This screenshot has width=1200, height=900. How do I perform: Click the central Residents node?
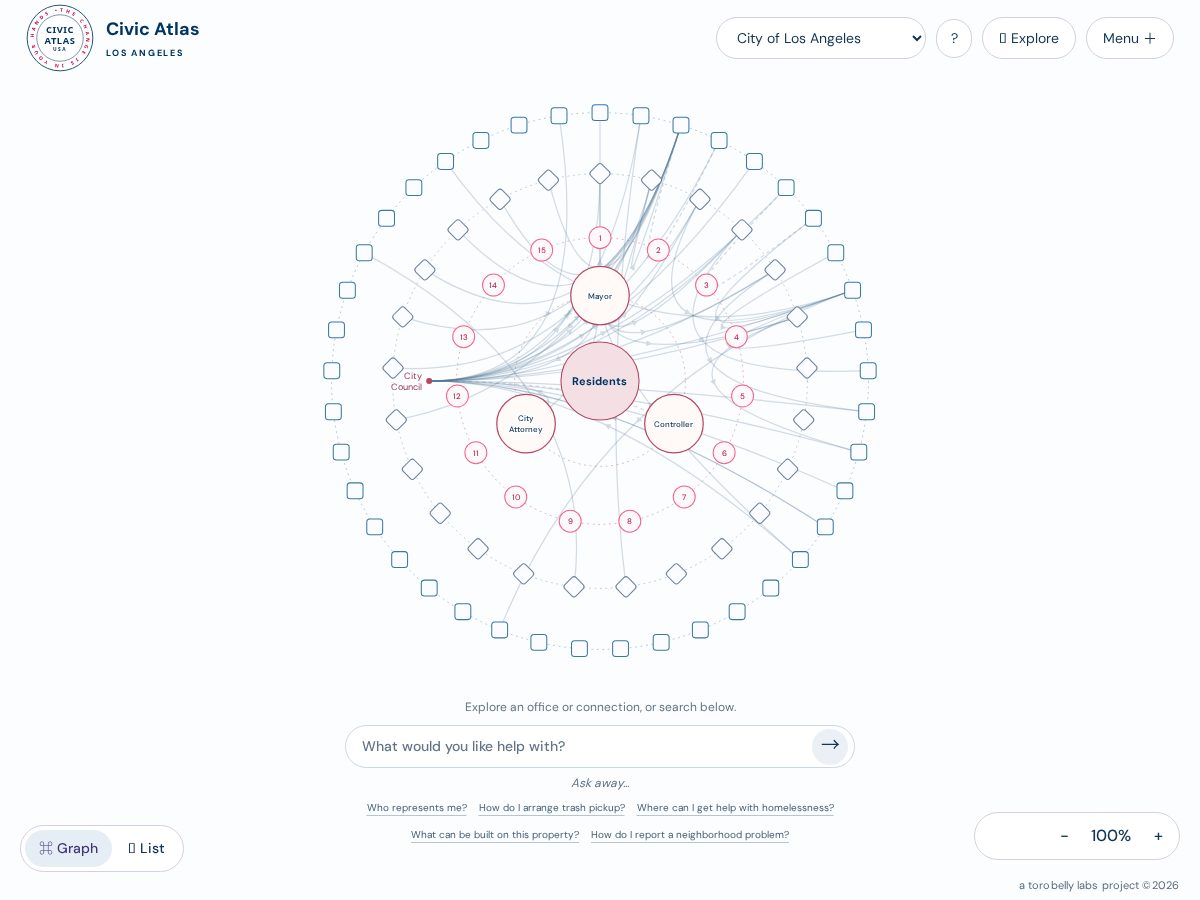tap(600, 381)
